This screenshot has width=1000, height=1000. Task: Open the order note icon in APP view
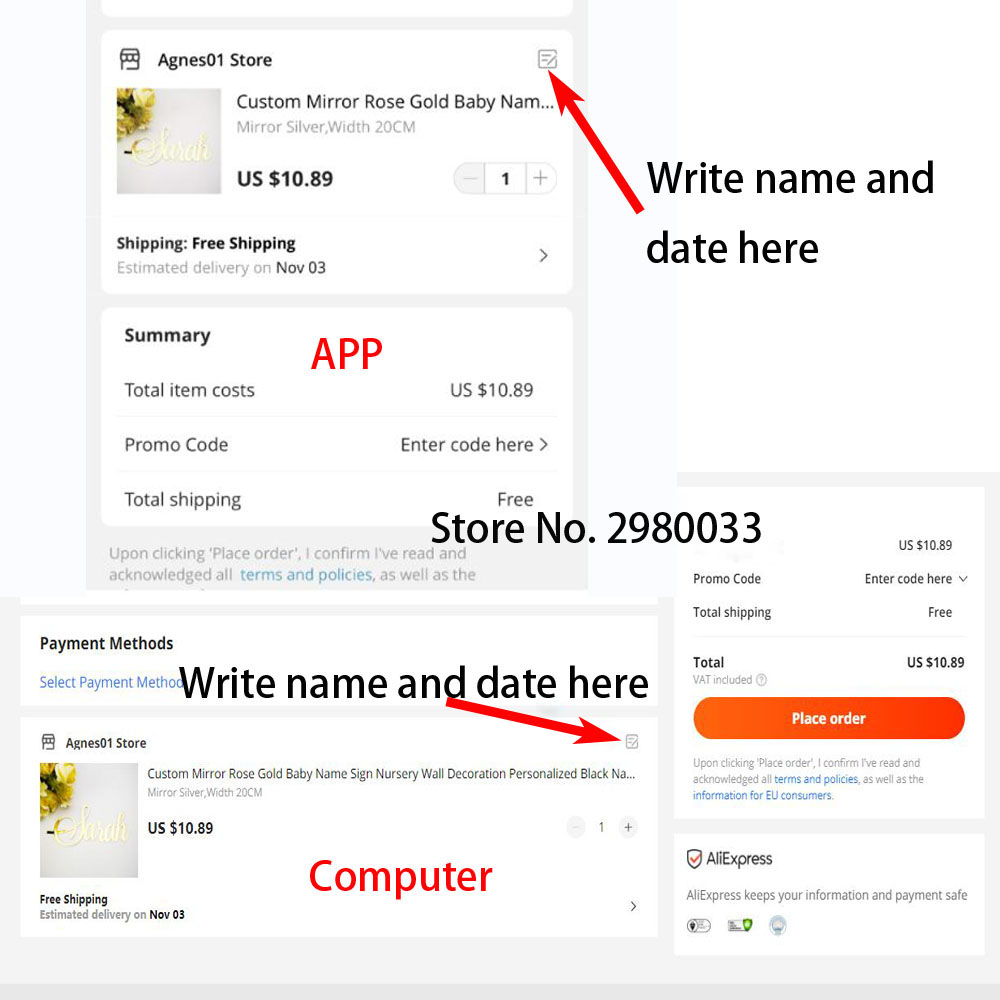click(x=547, y=59)
